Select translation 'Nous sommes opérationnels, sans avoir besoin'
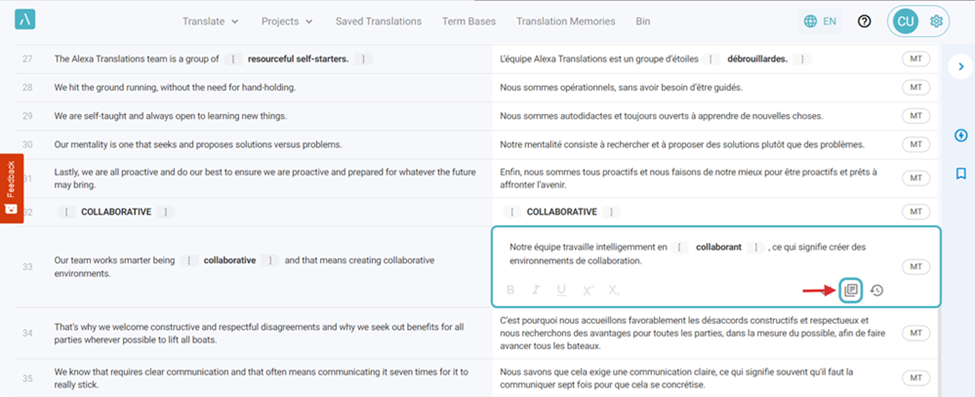The height and width of the screenshot is (397, 975). (621, 88)
